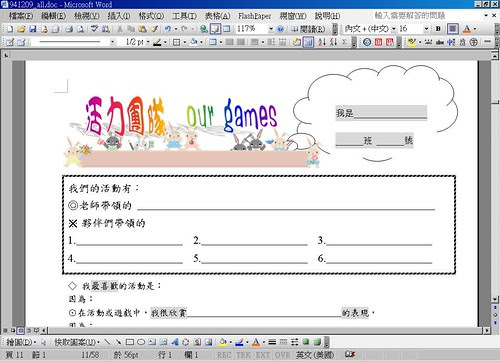Open the font size 16 dropdown
500x362 pixels.
(426, 29)
